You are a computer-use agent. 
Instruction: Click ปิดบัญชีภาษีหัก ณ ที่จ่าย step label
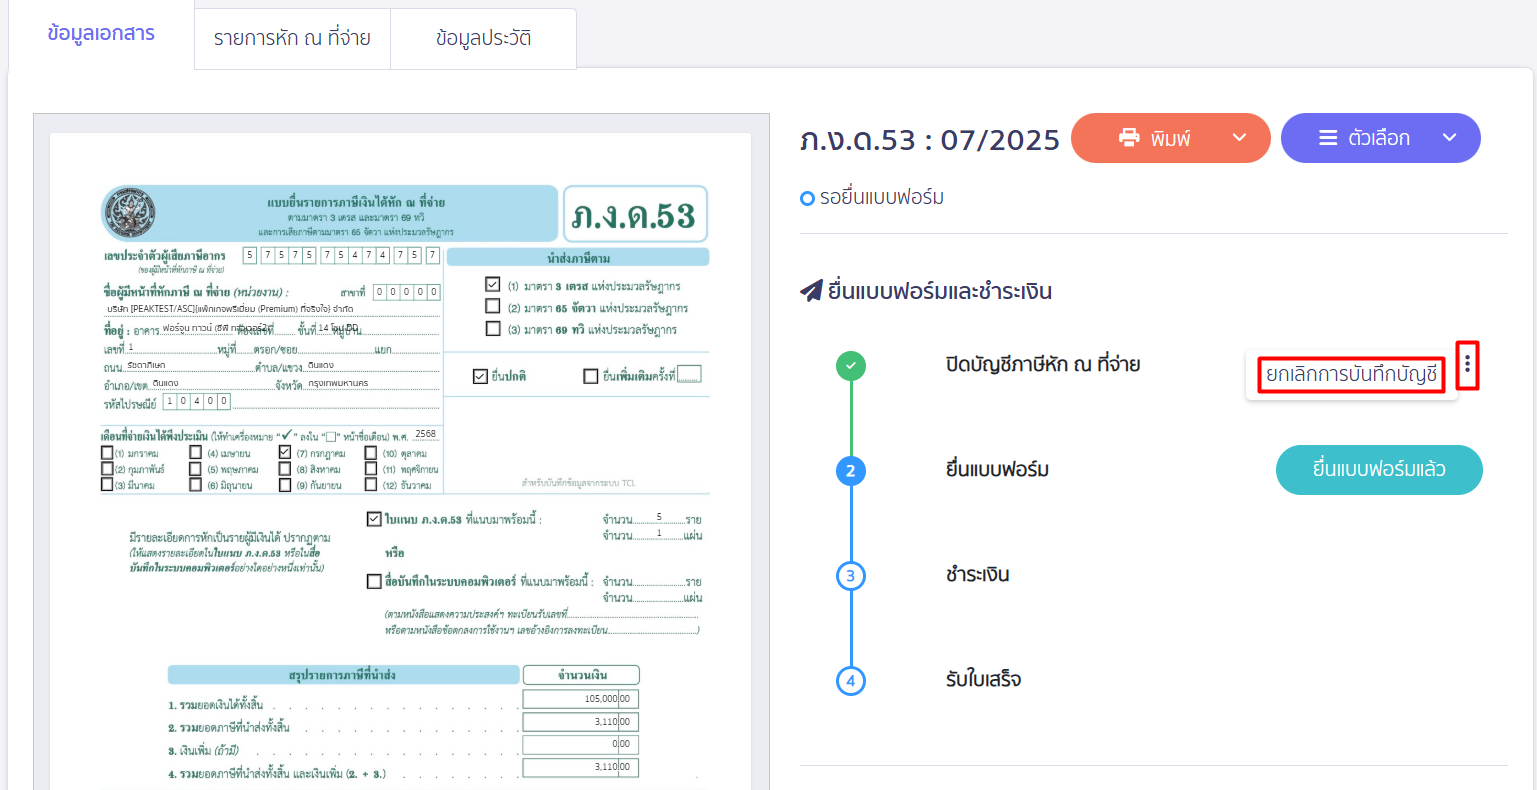click(x=1043, y=365)
